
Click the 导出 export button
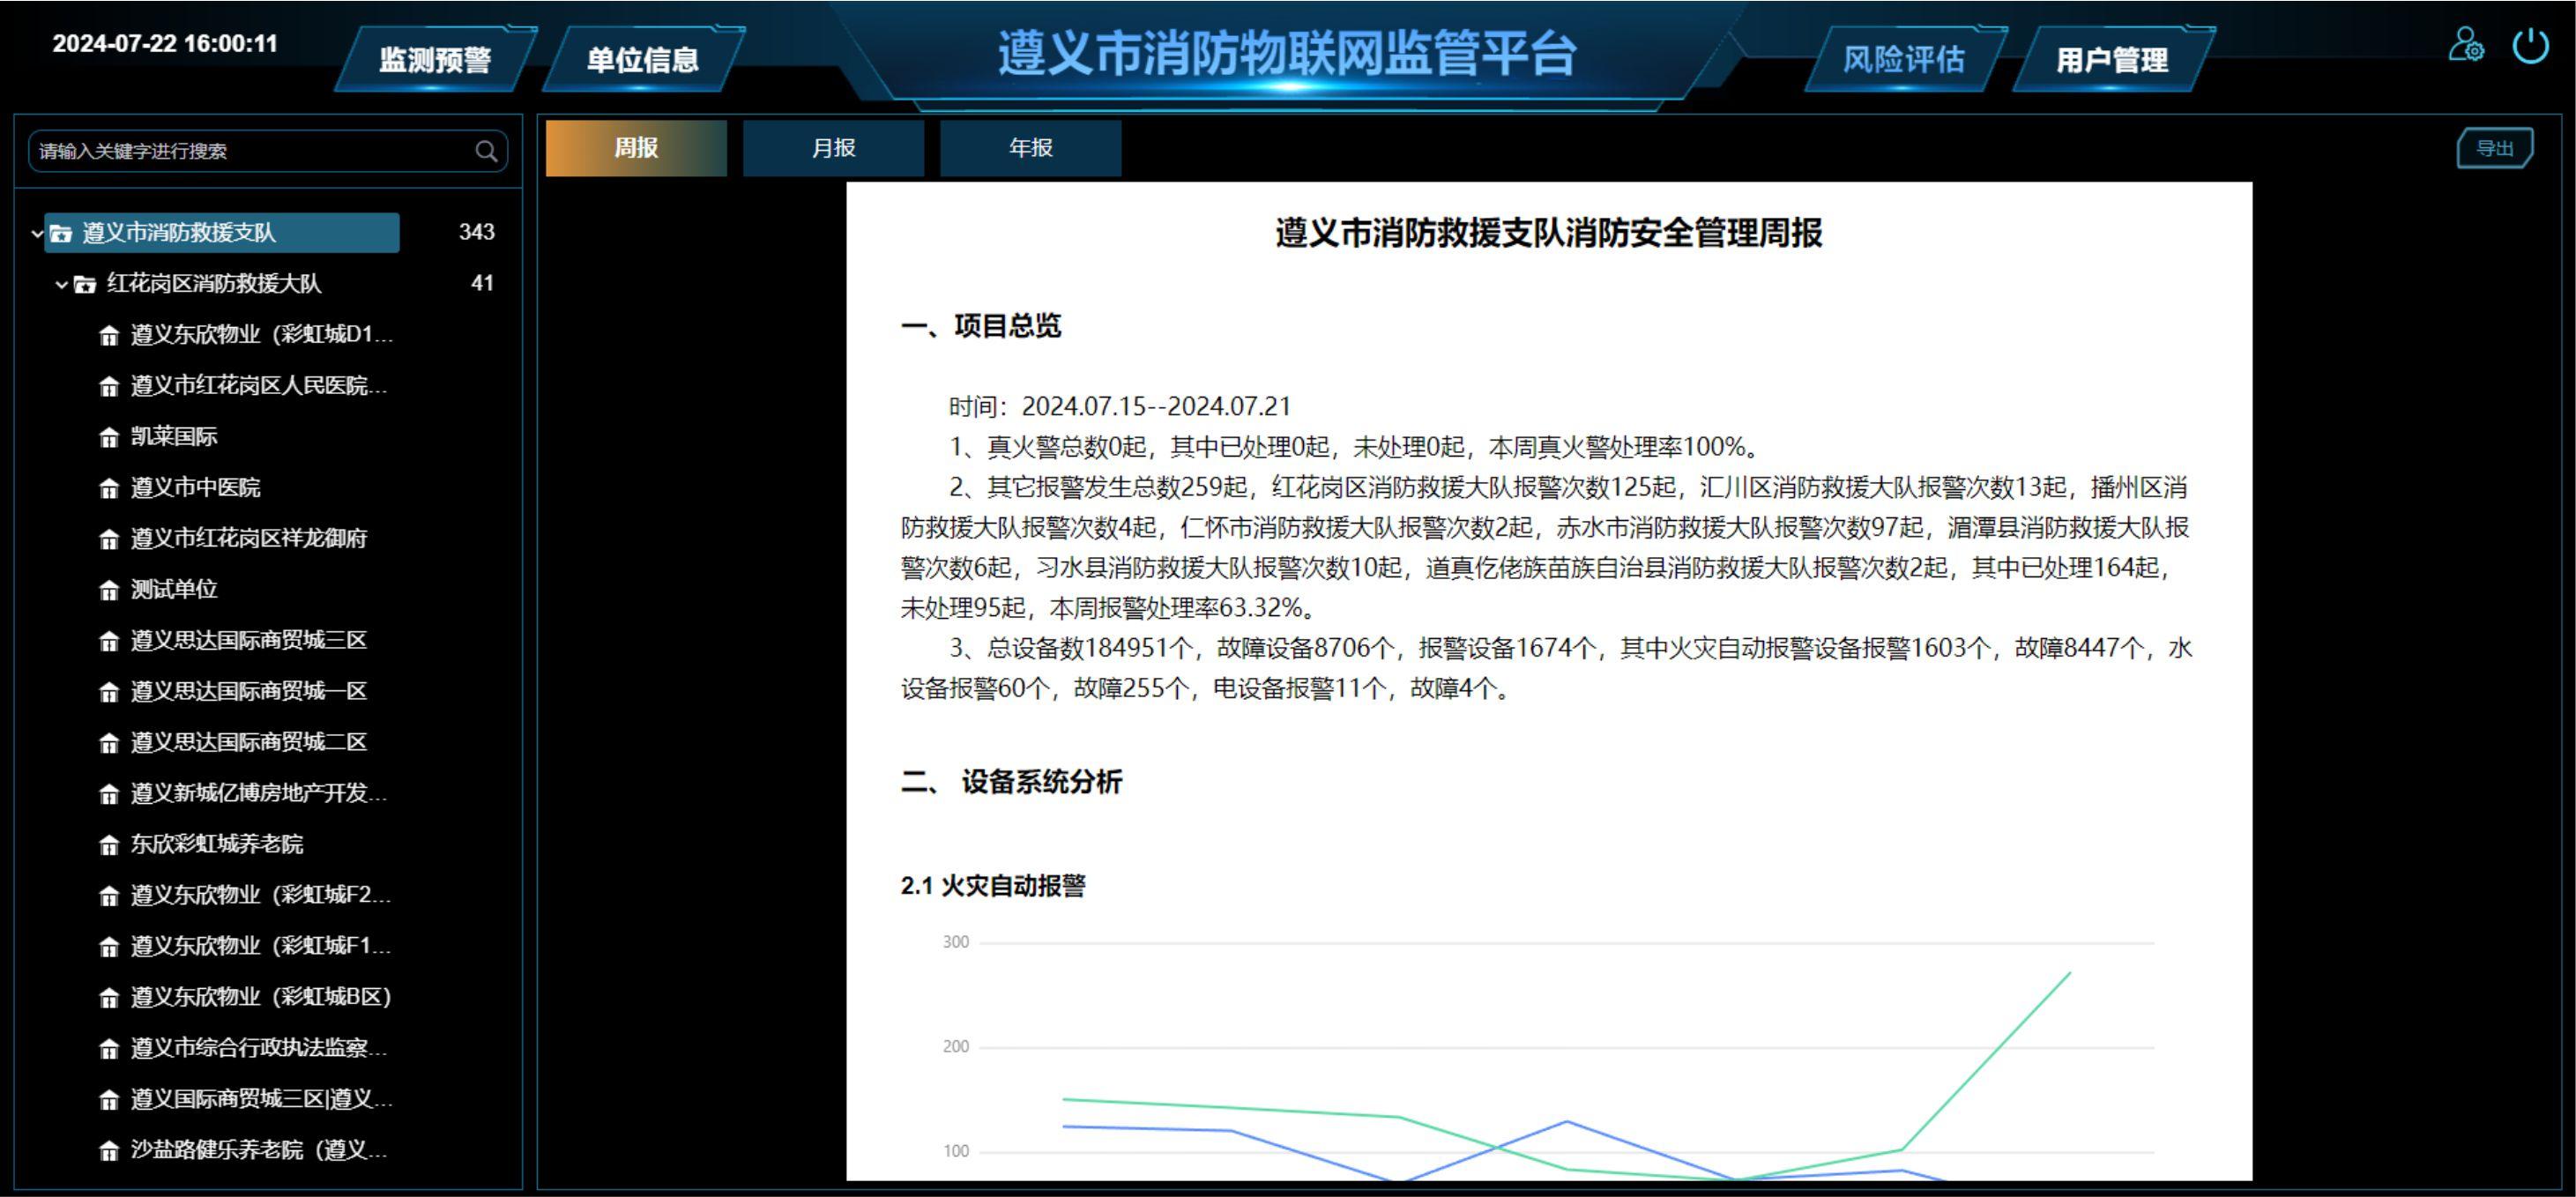click(2494, 148)
